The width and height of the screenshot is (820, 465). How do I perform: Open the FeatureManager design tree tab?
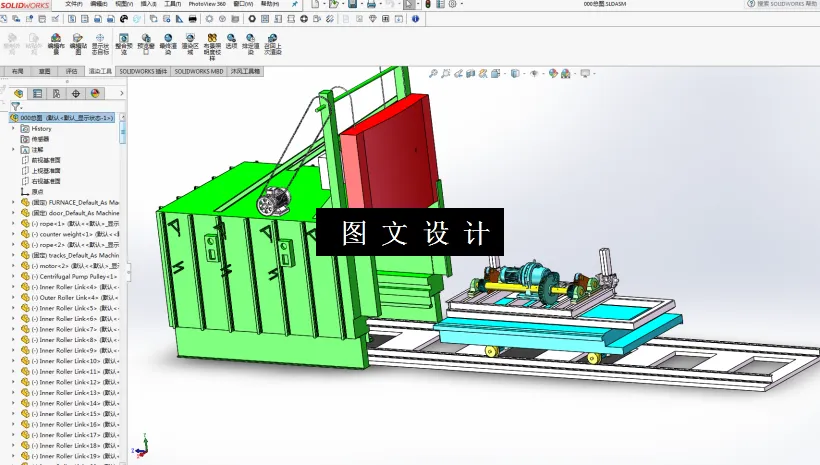tap(19, 93)
